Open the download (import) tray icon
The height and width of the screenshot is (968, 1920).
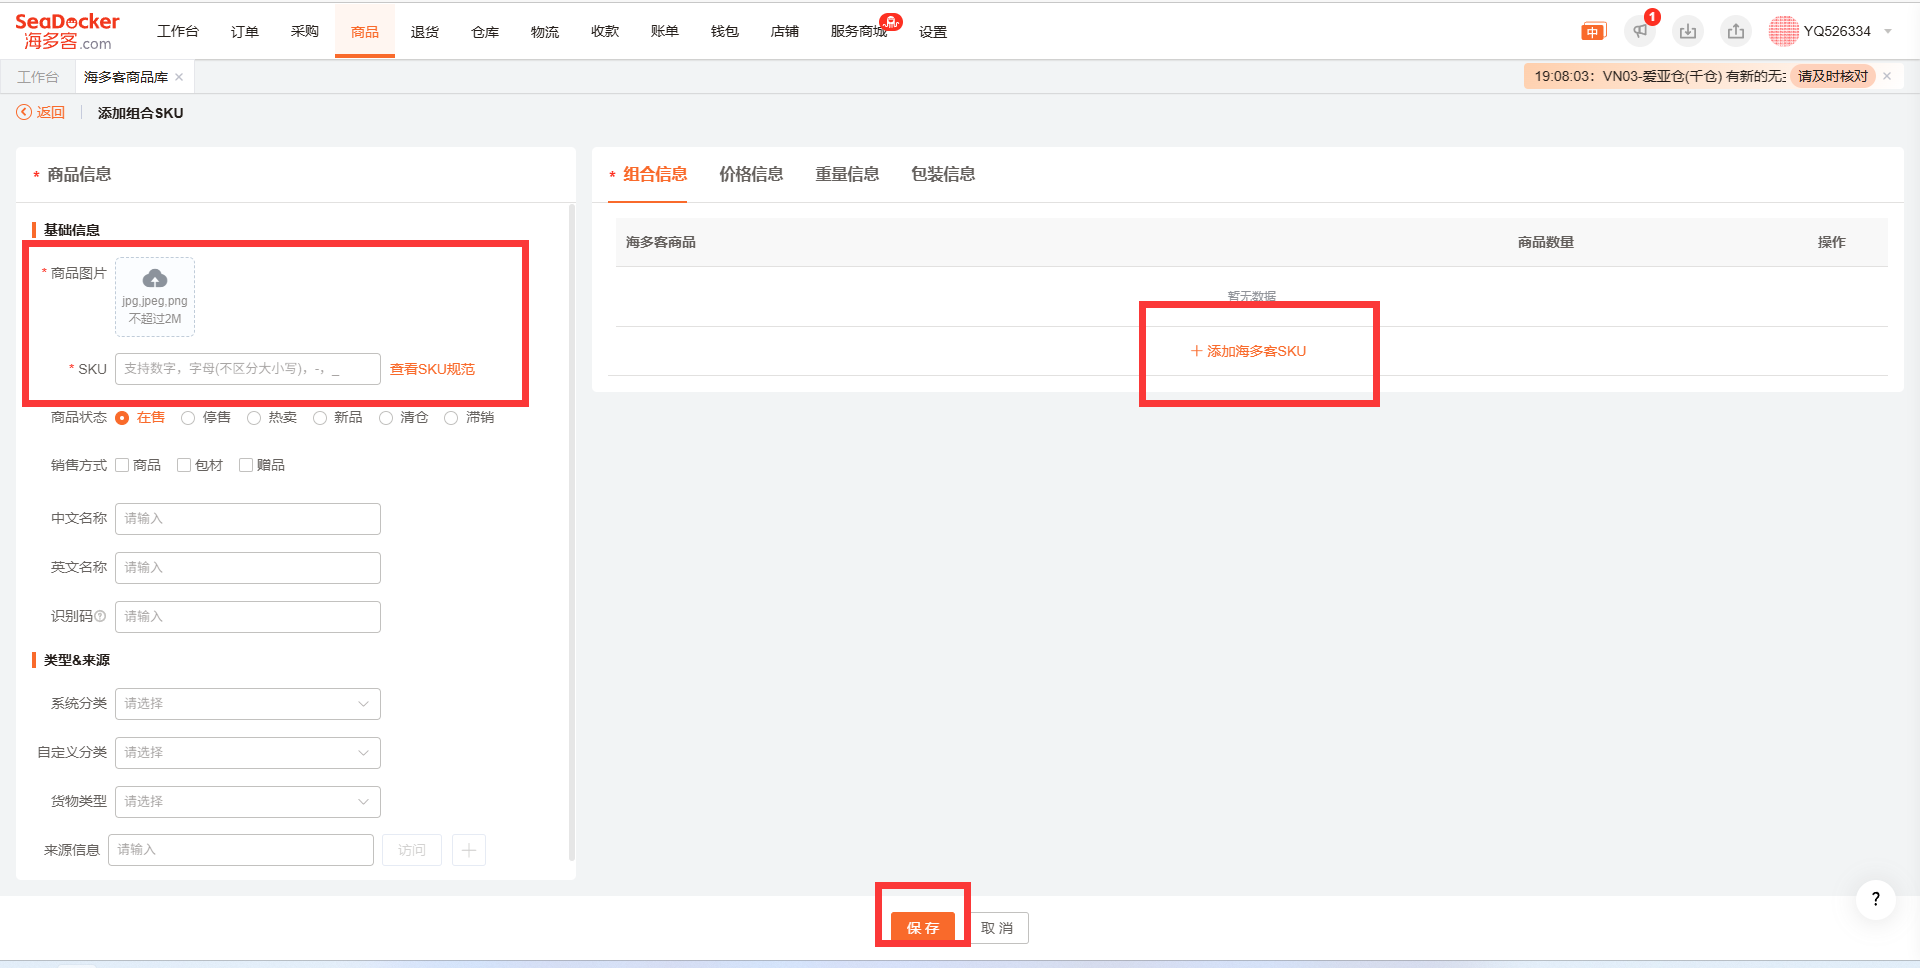[x=1688, y=32]
